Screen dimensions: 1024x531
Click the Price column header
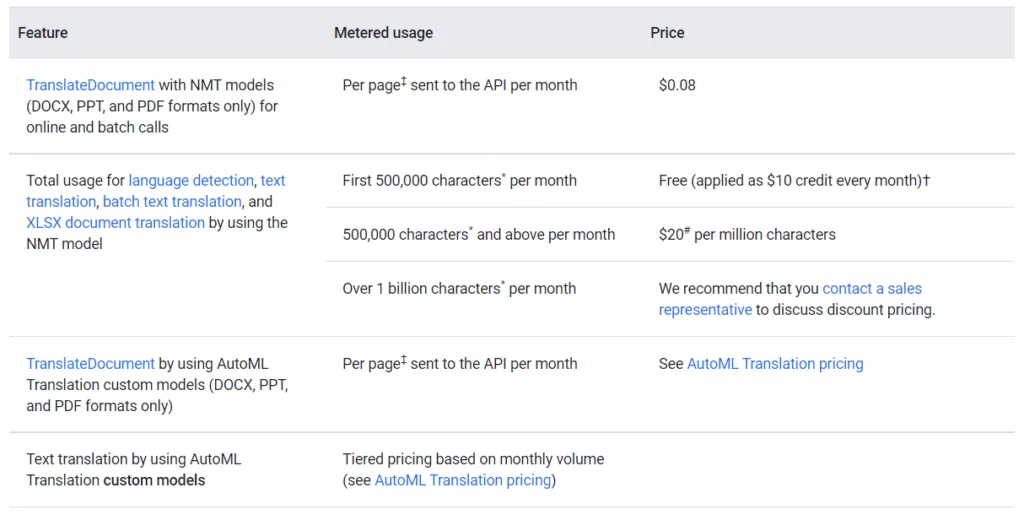pyautogui.click(x=667, y=33)
